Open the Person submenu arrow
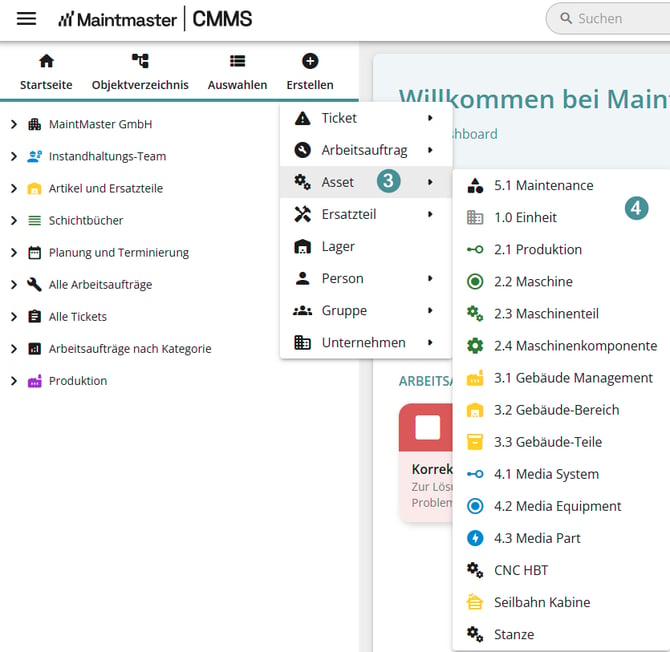Image resolution: width=670 pixels, height=652 pixels. (430, 278)
